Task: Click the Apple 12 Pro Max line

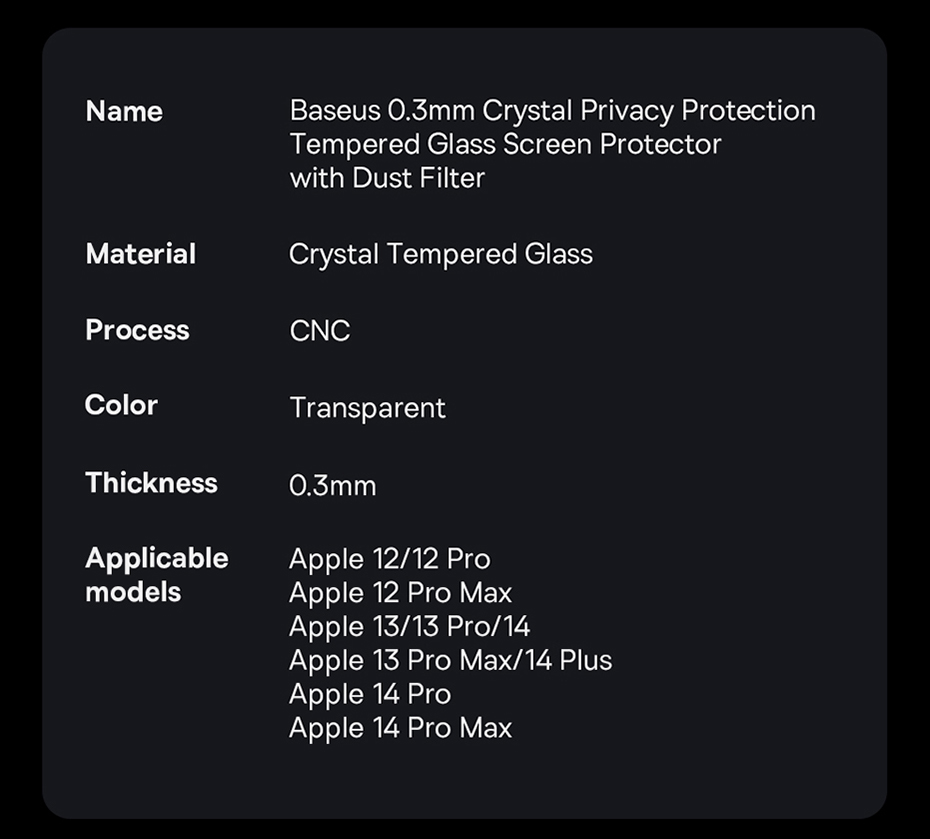Action: (400, 593)
